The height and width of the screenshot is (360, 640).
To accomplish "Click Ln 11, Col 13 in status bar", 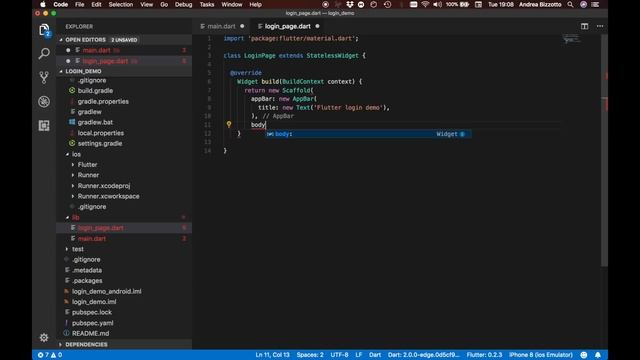I will coord(272,355).
